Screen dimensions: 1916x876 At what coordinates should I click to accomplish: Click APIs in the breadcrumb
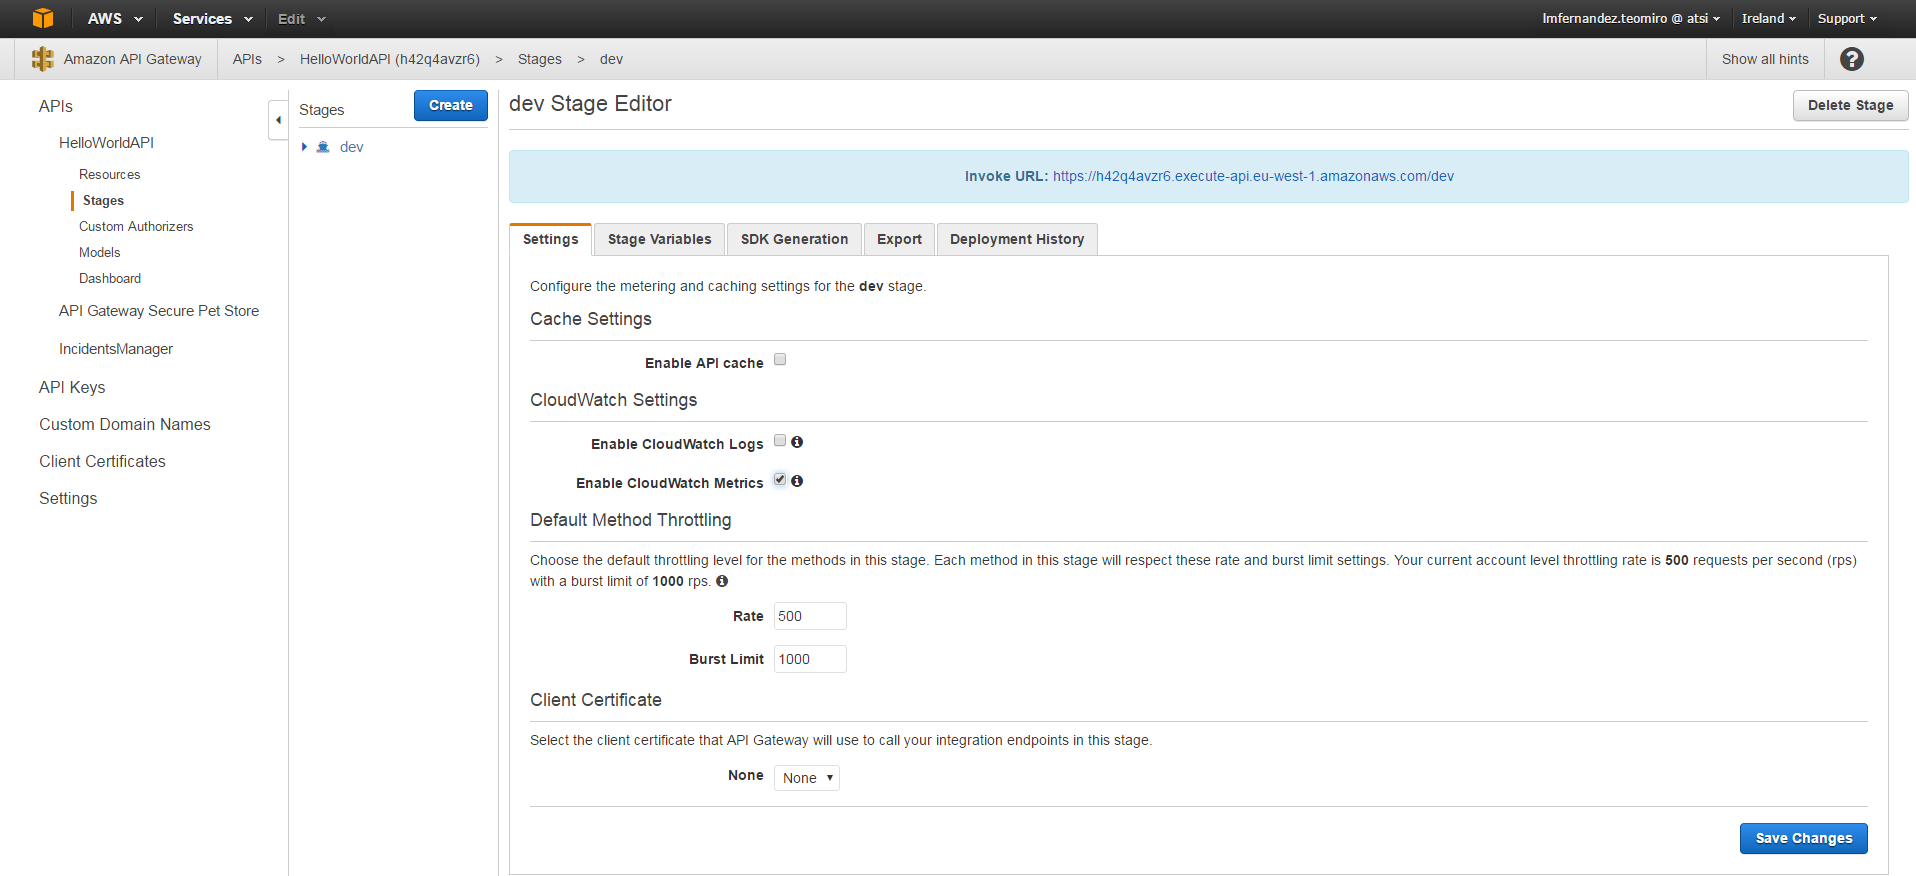coord(247,59)
